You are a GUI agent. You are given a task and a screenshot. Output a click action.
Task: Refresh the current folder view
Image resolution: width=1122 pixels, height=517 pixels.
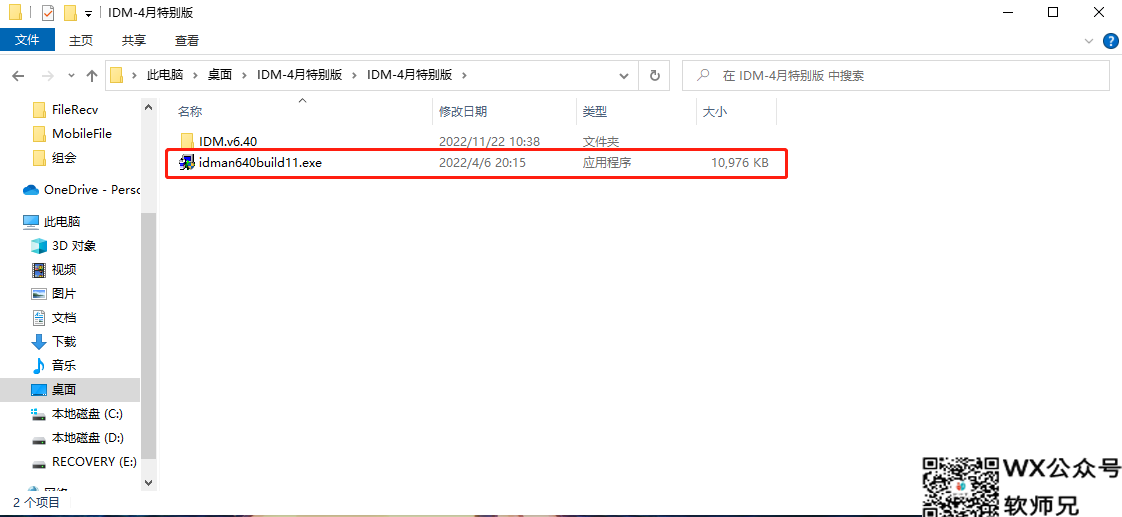click(x=654, y=75)
